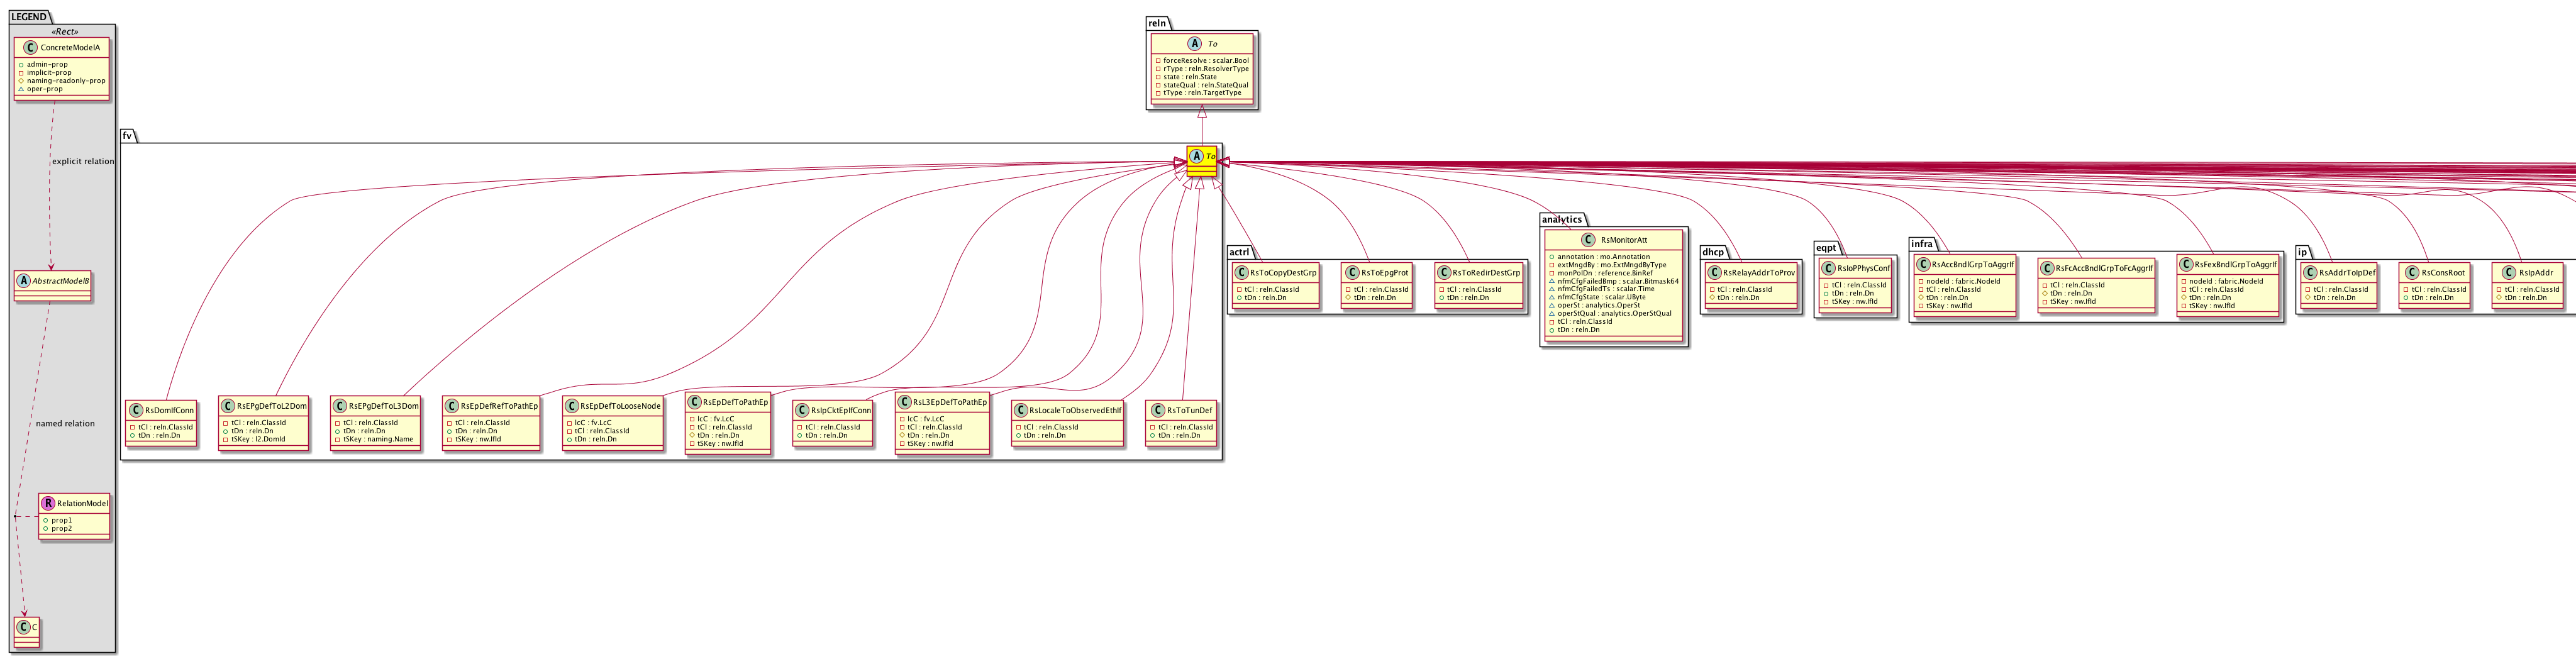Click the forceResolve attribute in reln To
Screen dimensions: 2576x659
pyautogui.click(x=1205, y=61)
